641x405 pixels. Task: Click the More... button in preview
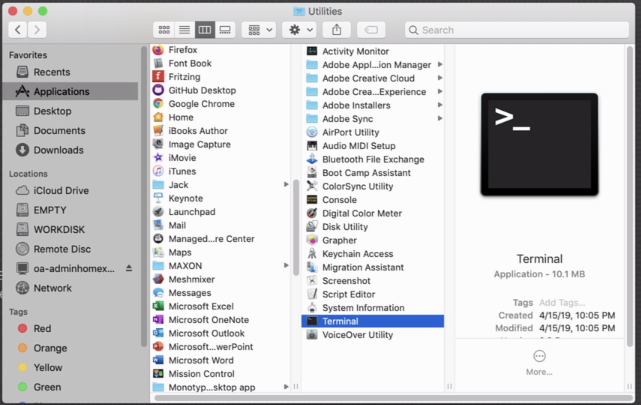click(539, 362)
